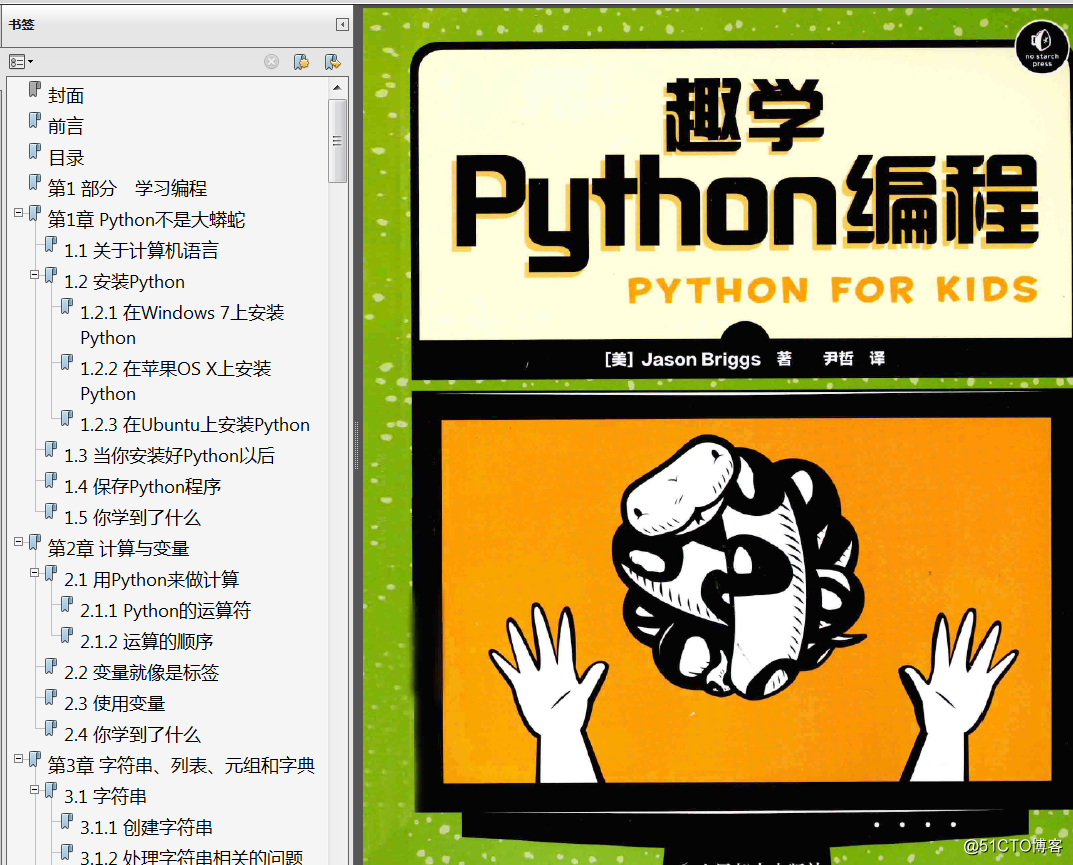Screen dimensions: 1073x865
Task: Click the bookmark icon beside 3.1 字符串
Action: (51, 790)
